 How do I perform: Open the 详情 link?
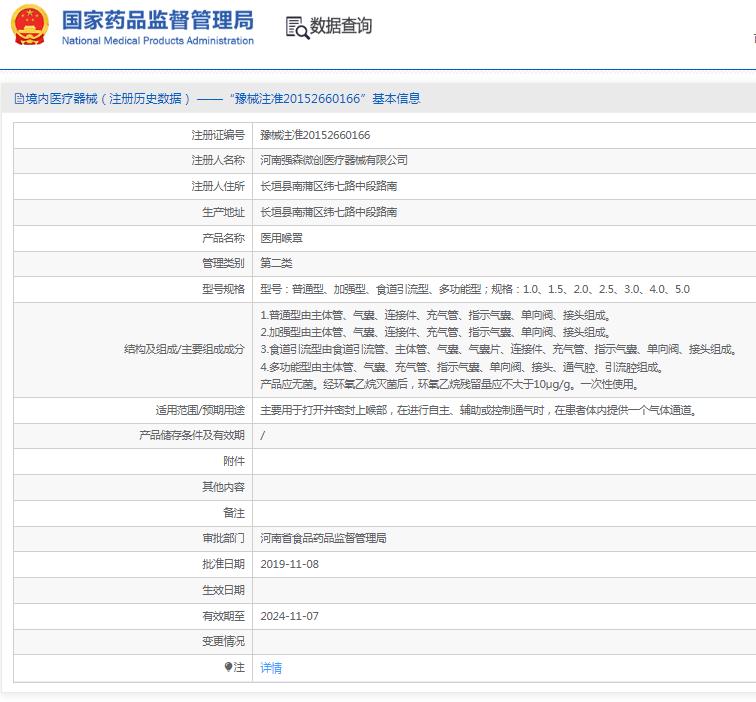[271, 667]
